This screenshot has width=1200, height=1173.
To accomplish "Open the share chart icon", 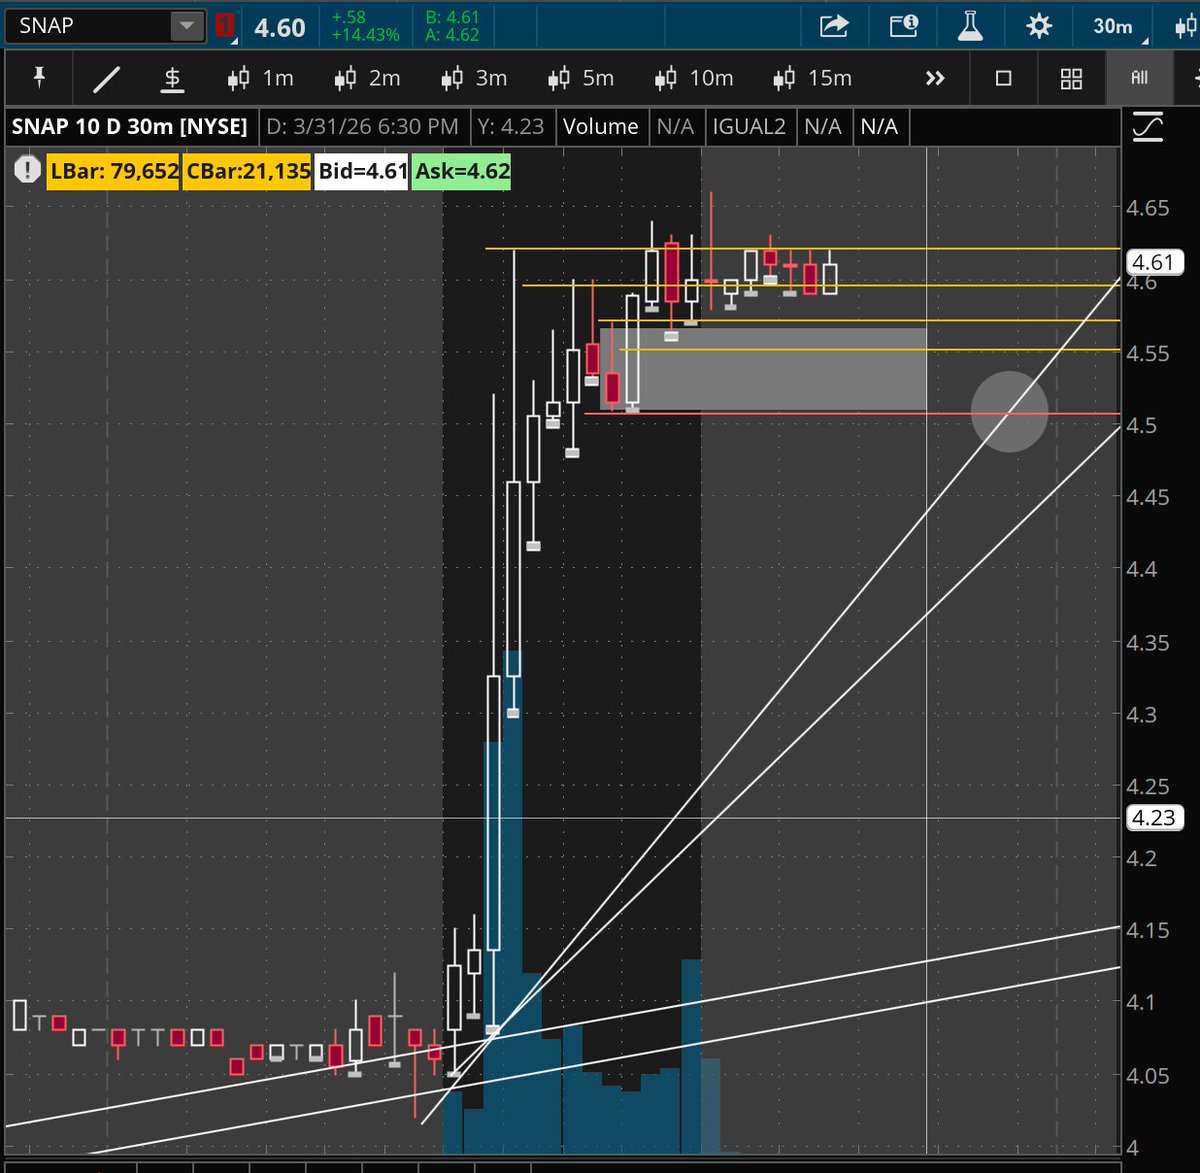I will coord(834,26).
